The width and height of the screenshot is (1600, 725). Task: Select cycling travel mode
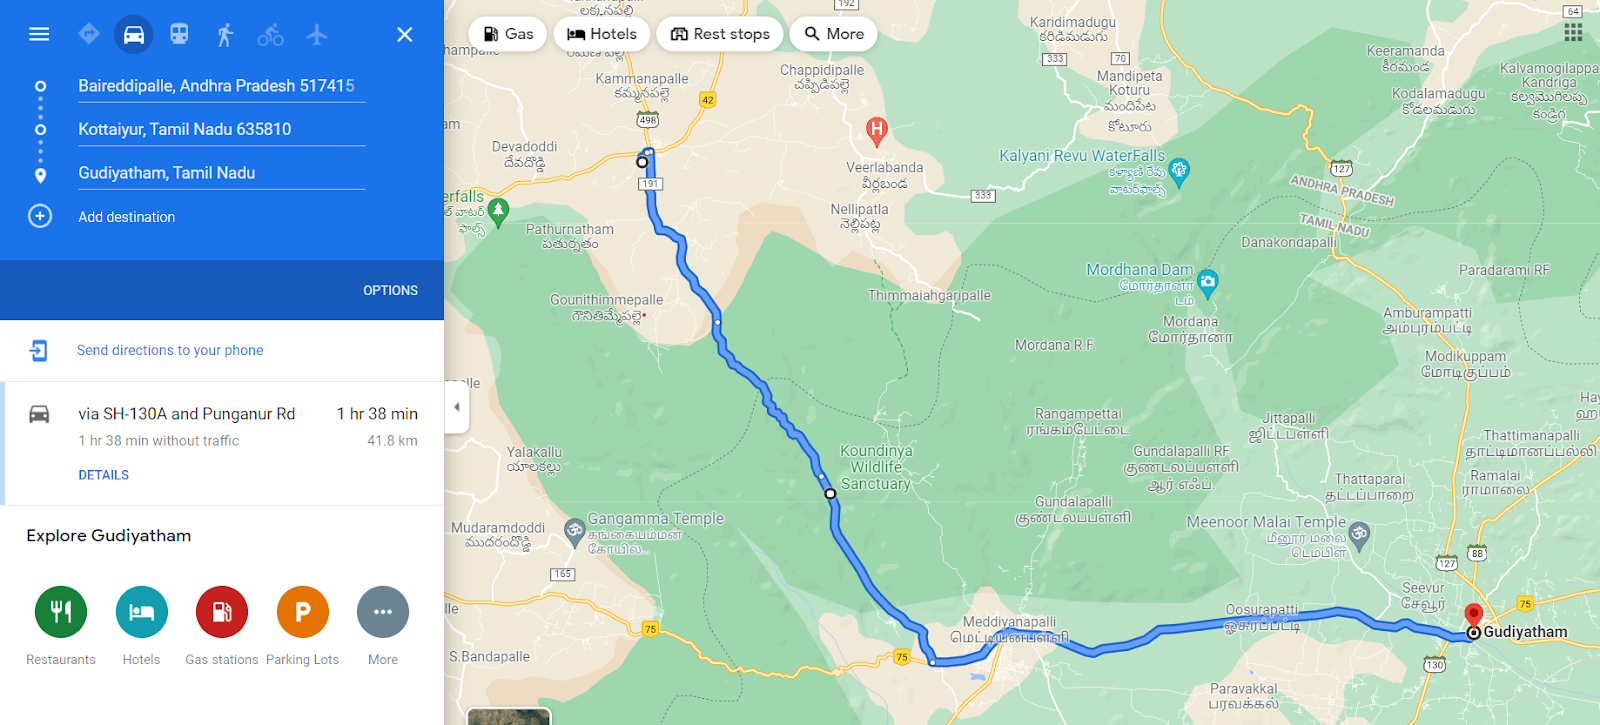point(270,35)
